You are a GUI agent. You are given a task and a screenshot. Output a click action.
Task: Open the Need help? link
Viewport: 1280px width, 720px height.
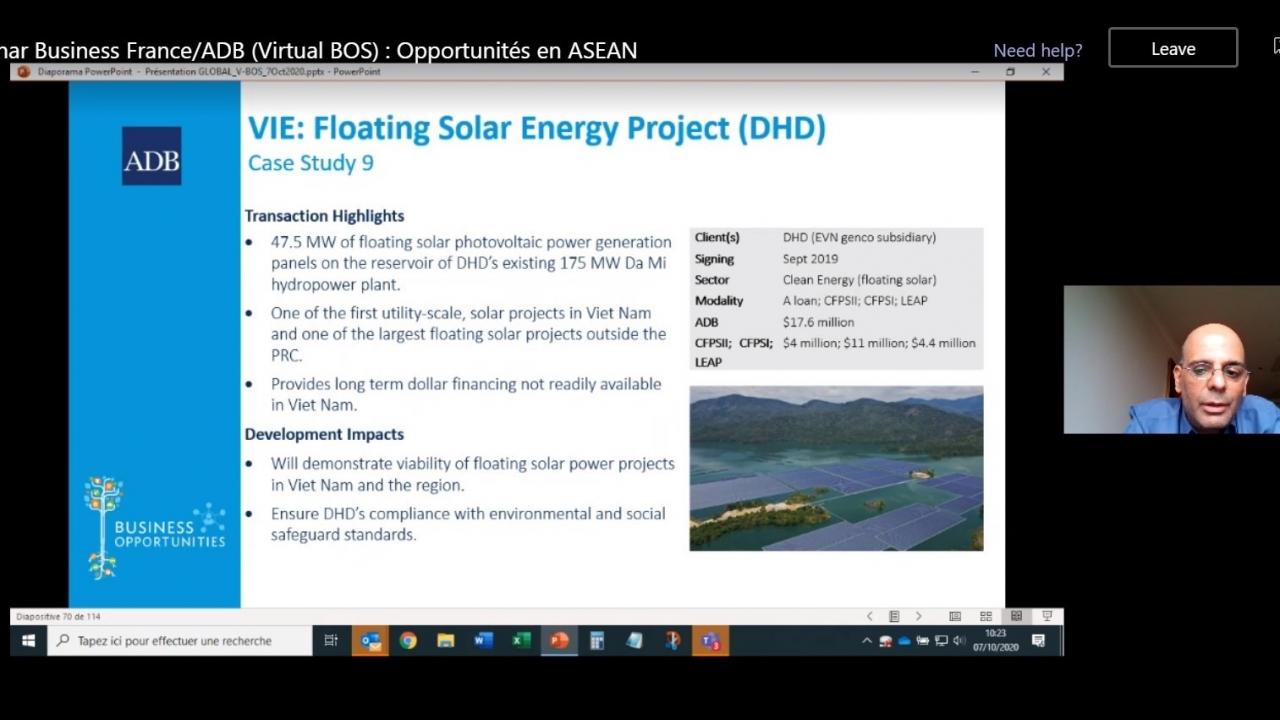click(1037, 50)
